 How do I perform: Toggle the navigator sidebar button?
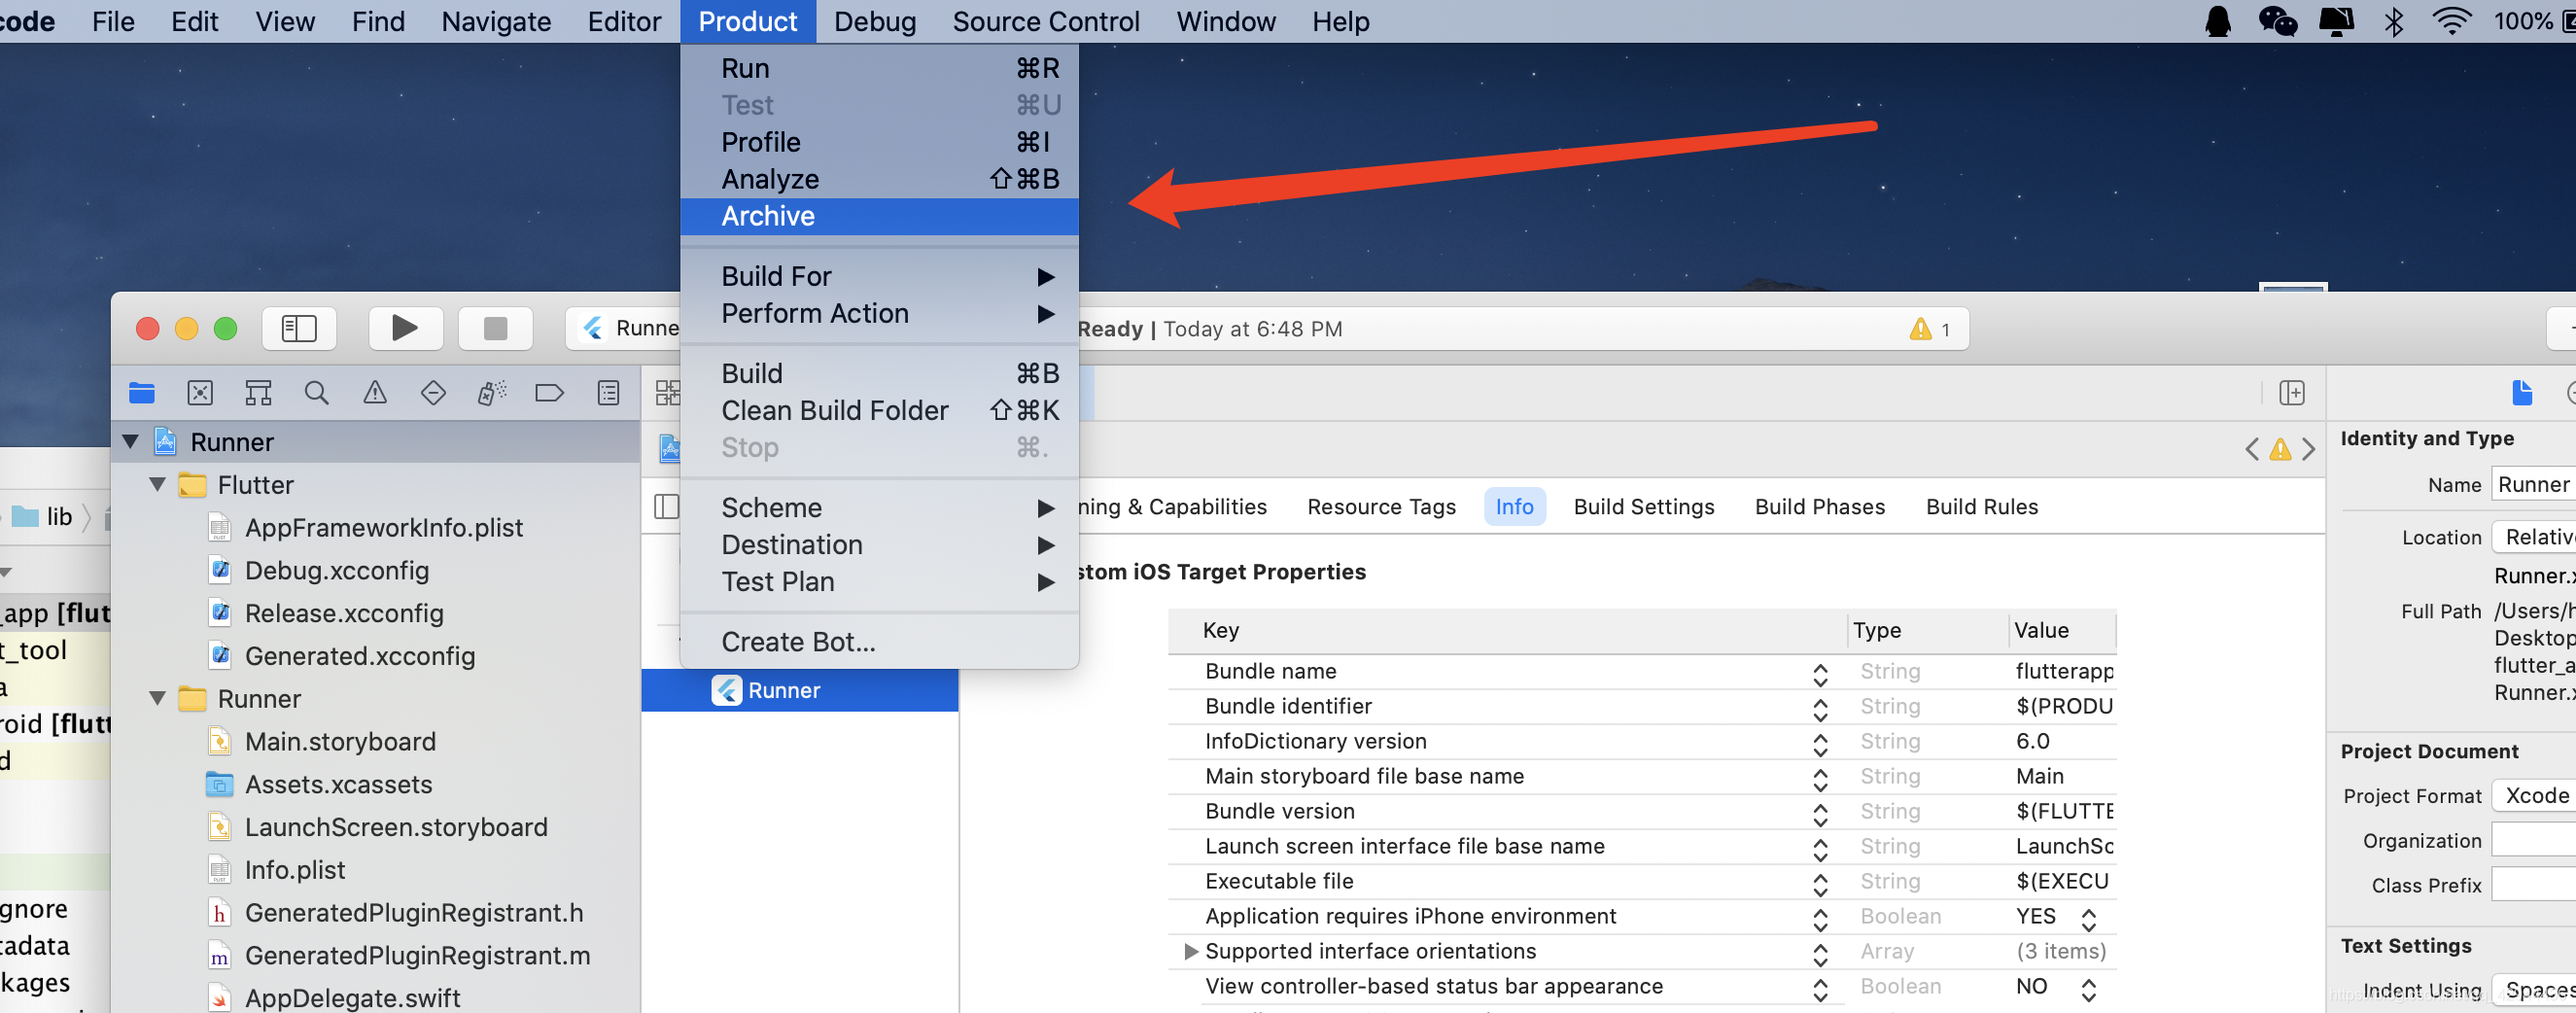coord(299,328)
